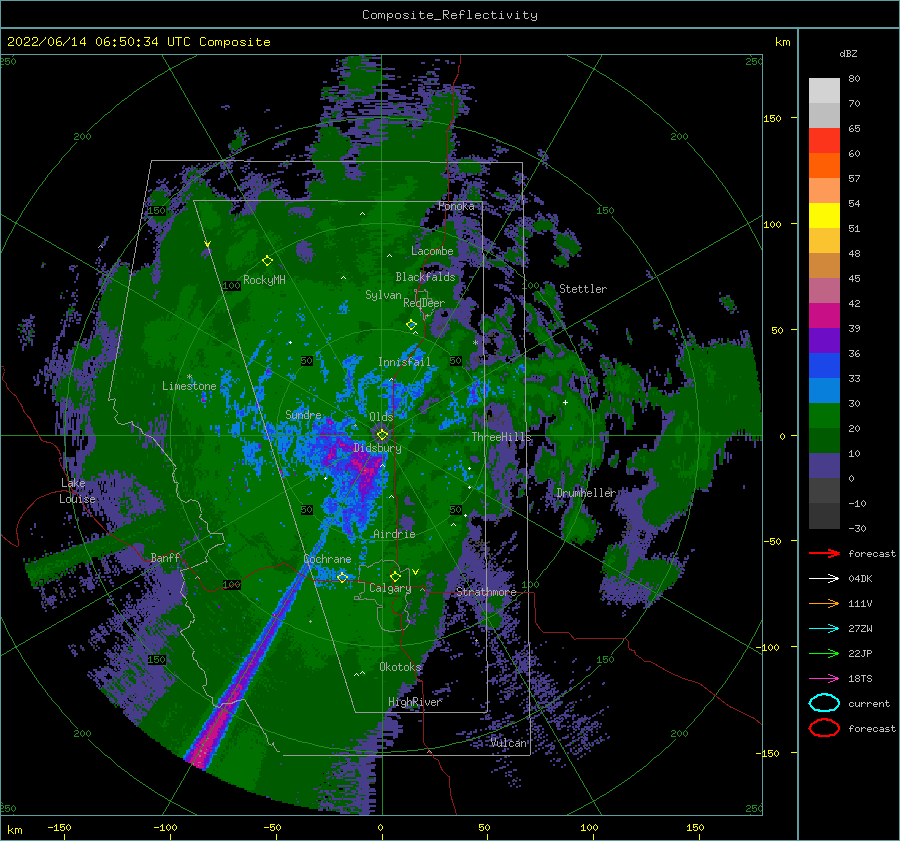Click the red 'forecast' ellipse legend icon
The image size is (900, 841).
[x=824, y=728]
